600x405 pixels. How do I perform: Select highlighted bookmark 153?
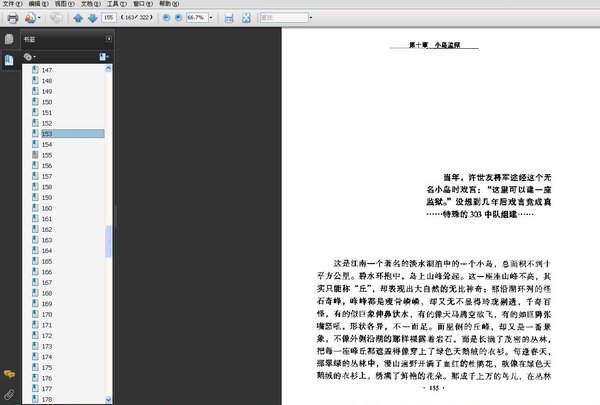tap(73, 134)
